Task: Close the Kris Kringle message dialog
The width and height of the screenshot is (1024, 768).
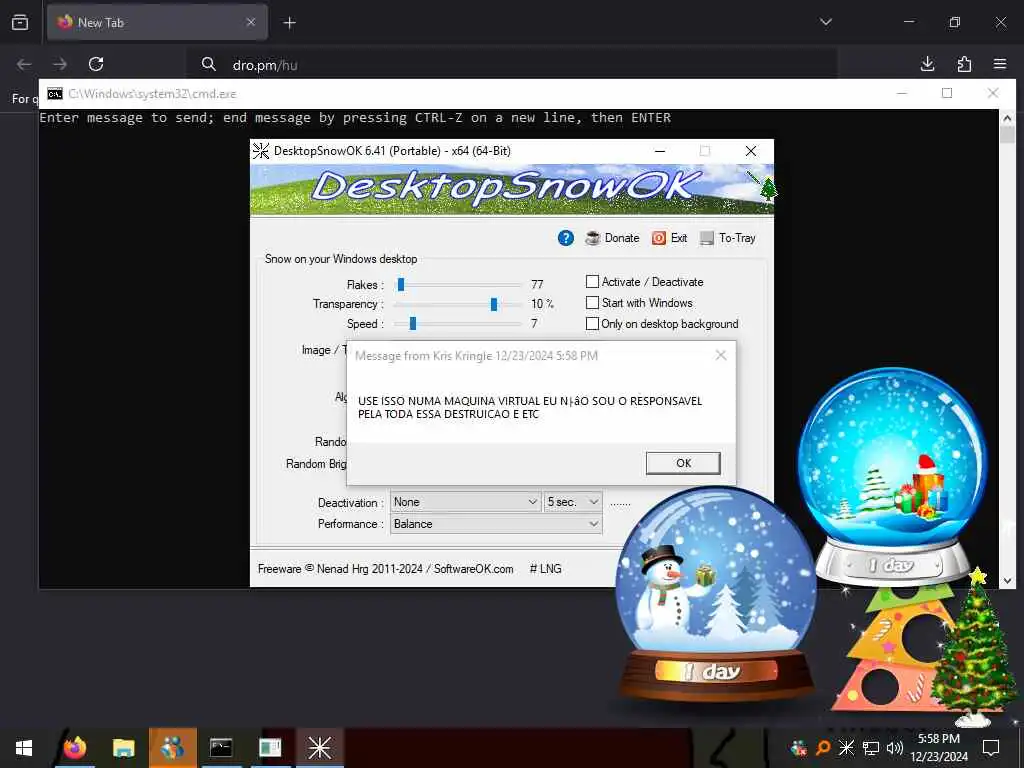Action: click(x=721, y=355)
